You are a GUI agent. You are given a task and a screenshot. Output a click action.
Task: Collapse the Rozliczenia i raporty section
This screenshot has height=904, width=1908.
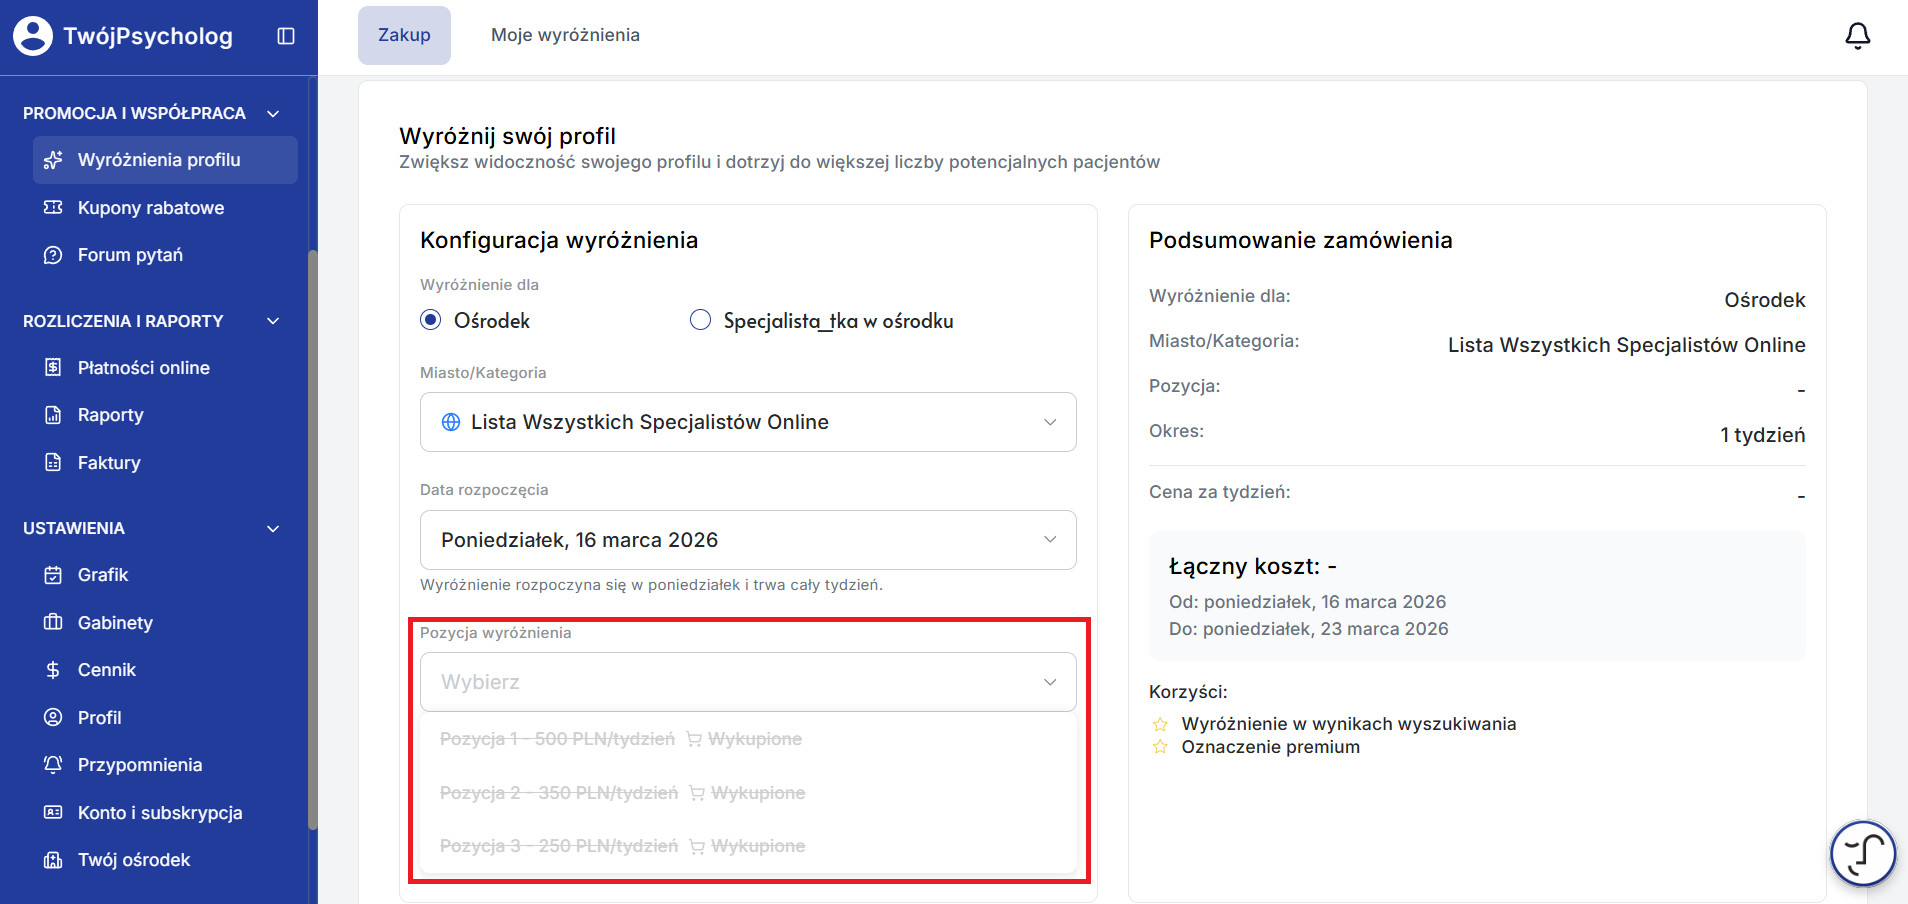click(273, 321)
